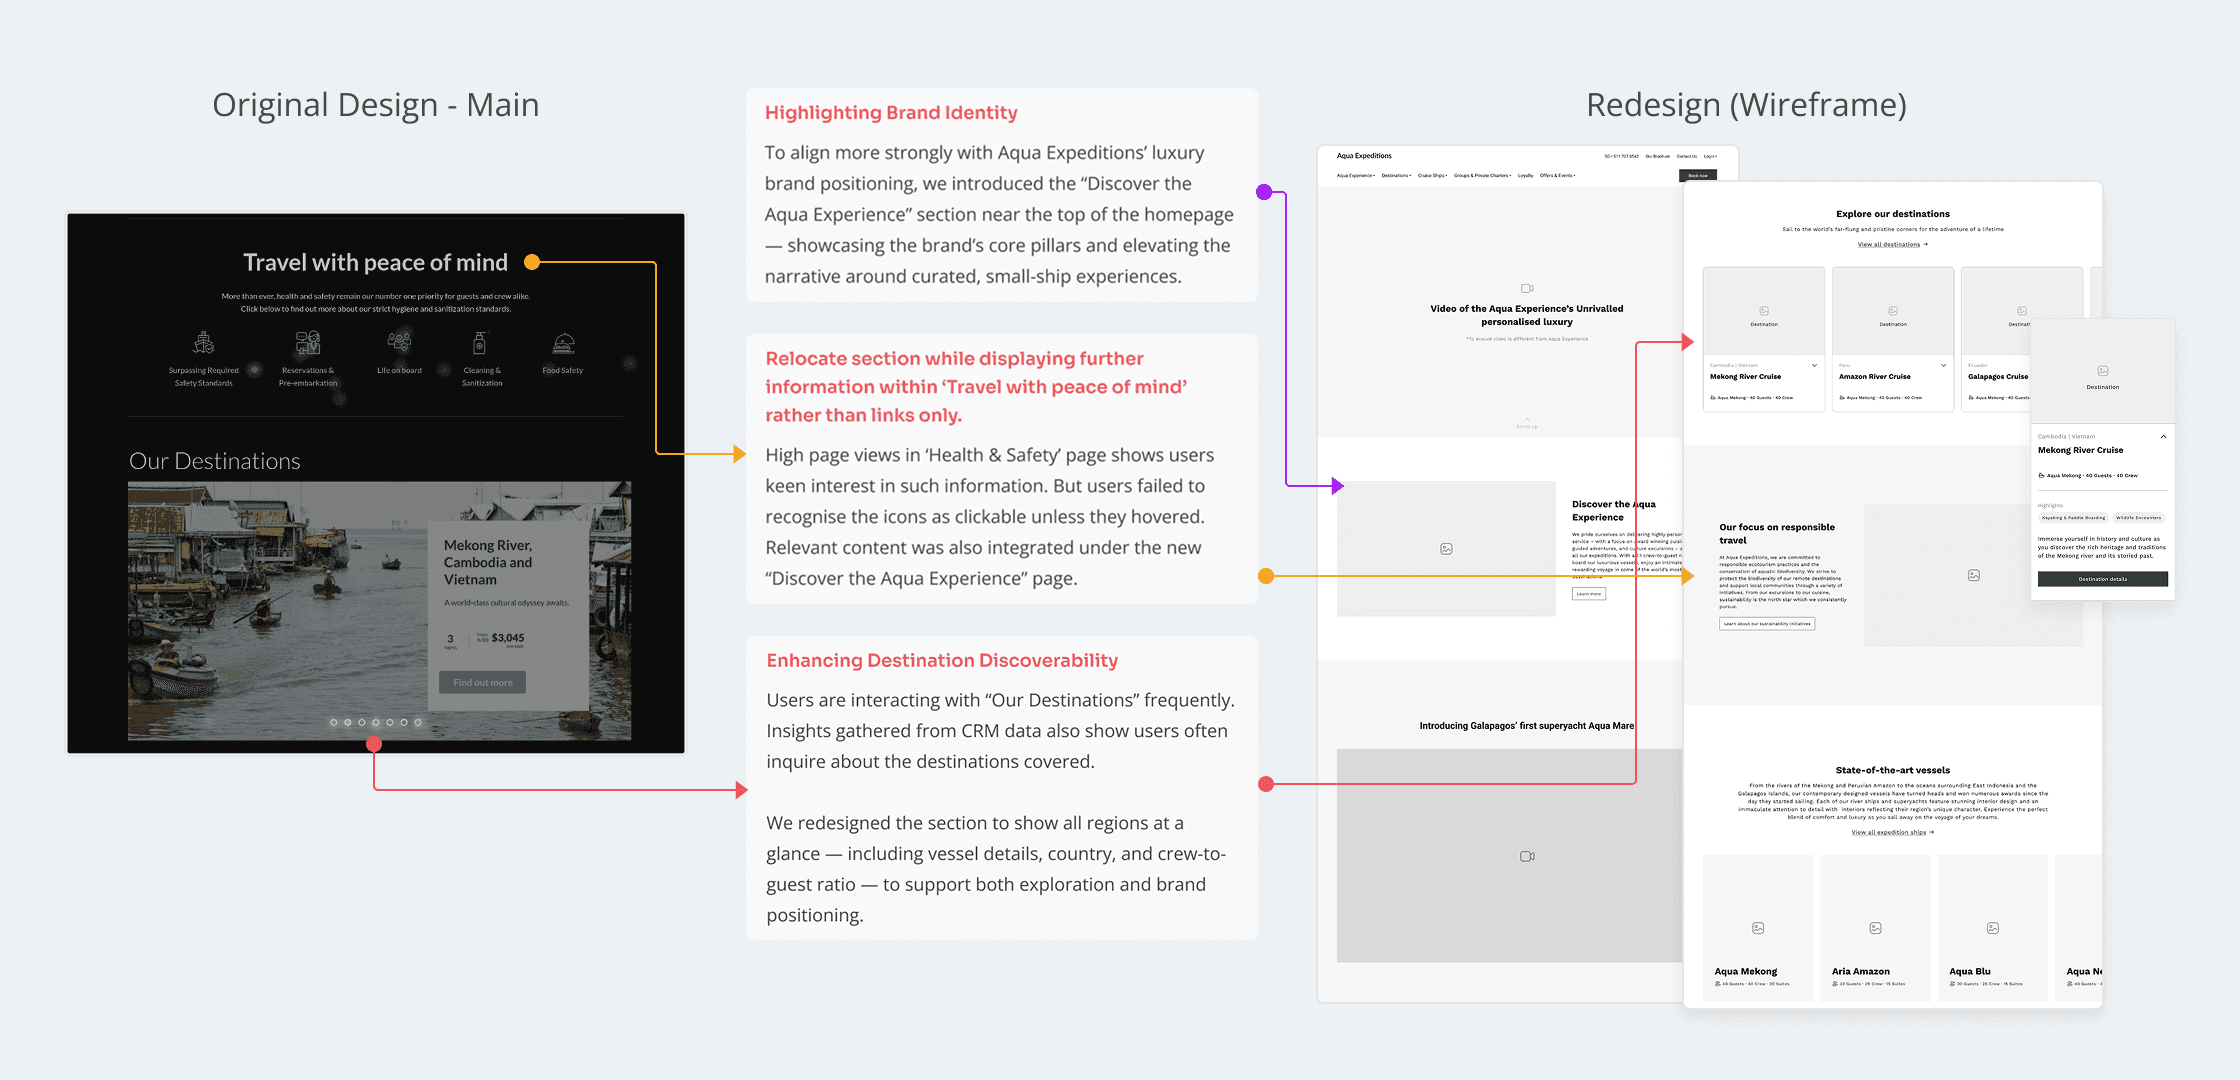
Task: Select the last carousel dot in Our Destinations
Action: click(x=418, y=722)
